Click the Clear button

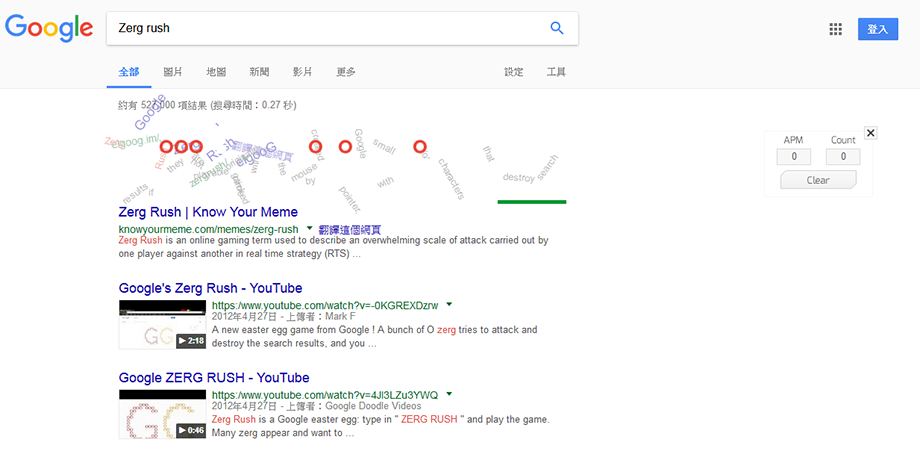click(x=818, y=180)
